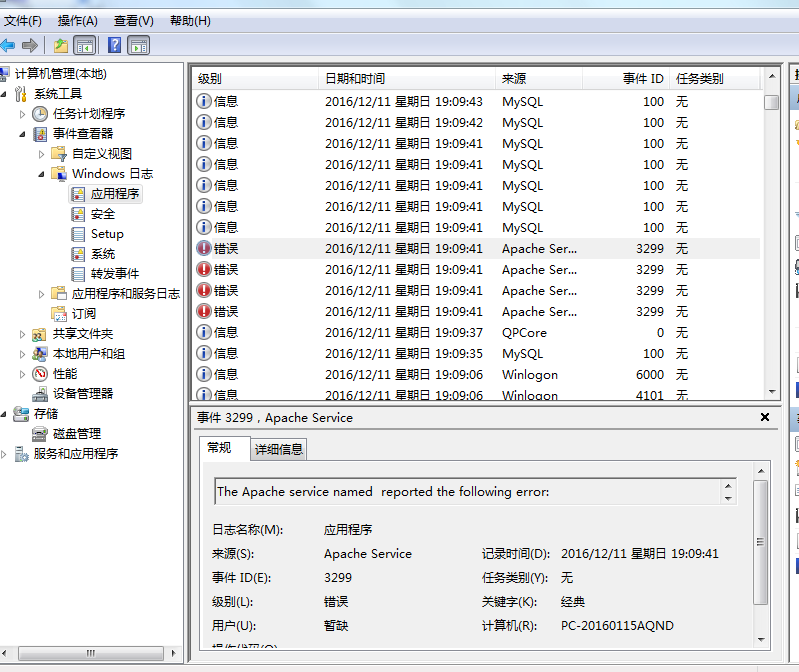Expand the 应用程序和服务日志 node
This screenshot has height=672, width=799.
pos(42,294)
